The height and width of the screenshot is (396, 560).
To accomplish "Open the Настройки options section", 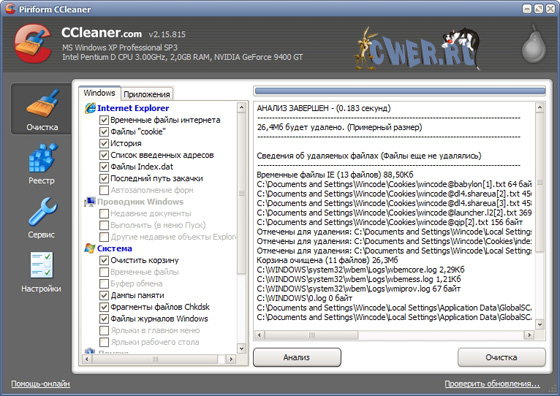I will (x=41, y=272).
